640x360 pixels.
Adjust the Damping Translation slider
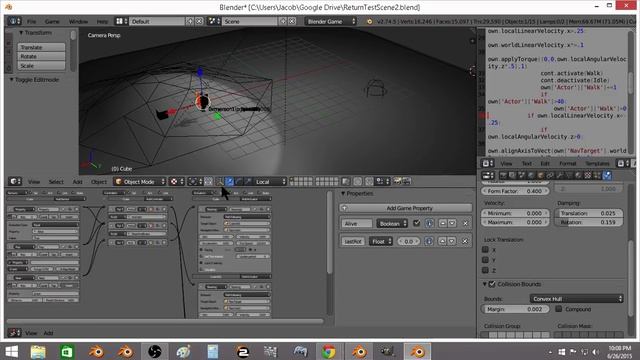pyautogui.click(x=589, y=213)
